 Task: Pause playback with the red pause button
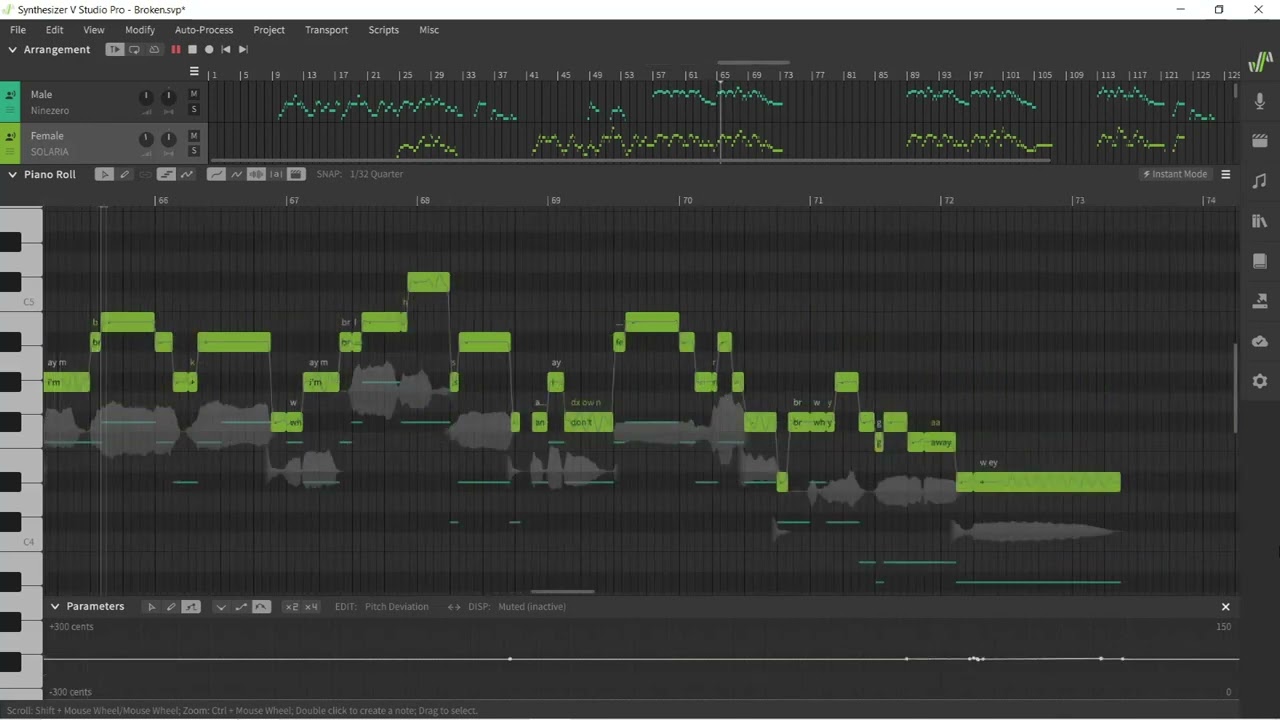176,49
